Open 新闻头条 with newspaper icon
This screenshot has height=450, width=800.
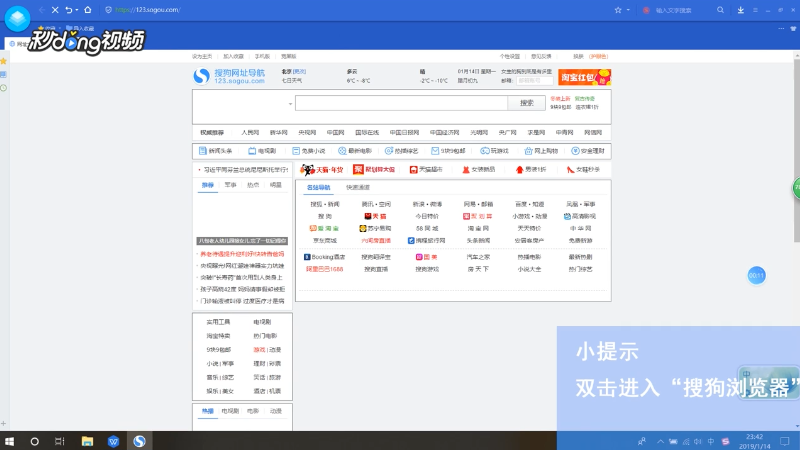(x=215, y=151)
